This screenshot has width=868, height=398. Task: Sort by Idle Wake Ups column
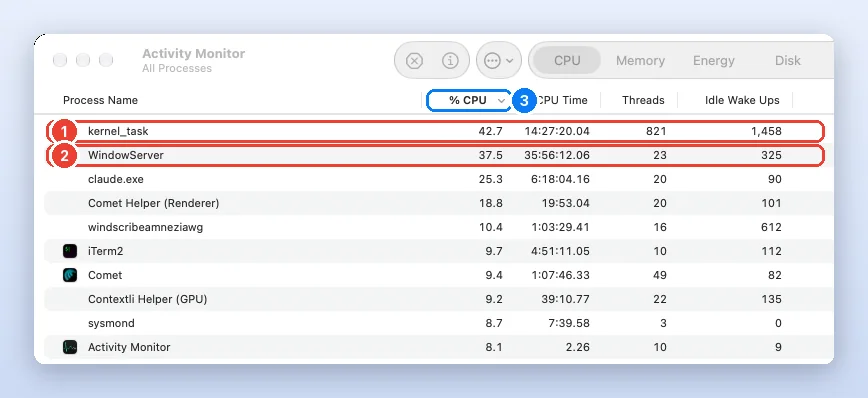pos(742,100)
